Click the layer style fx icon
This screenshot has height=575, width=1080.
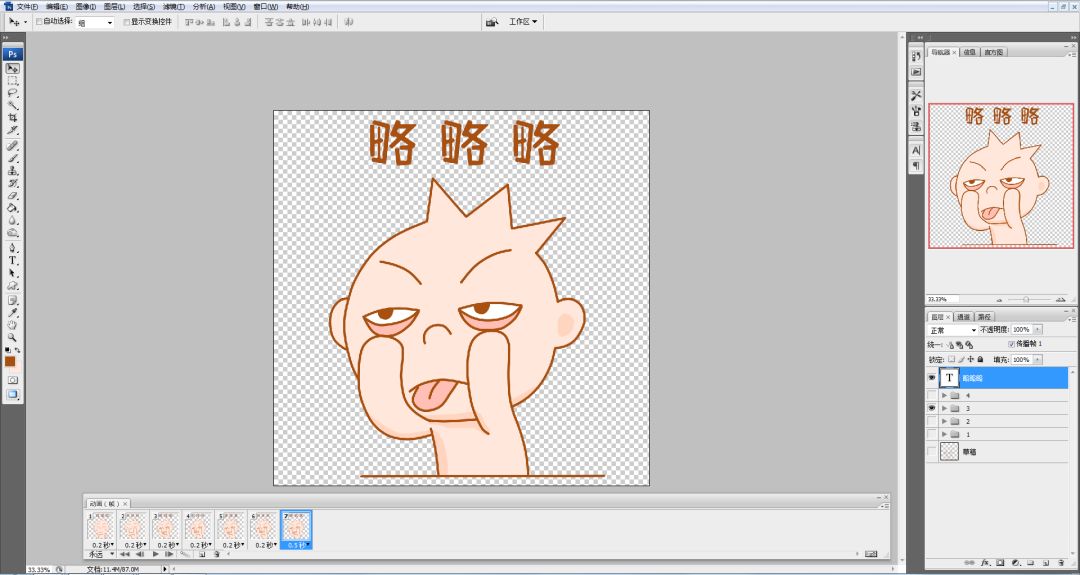coord(985,563)
